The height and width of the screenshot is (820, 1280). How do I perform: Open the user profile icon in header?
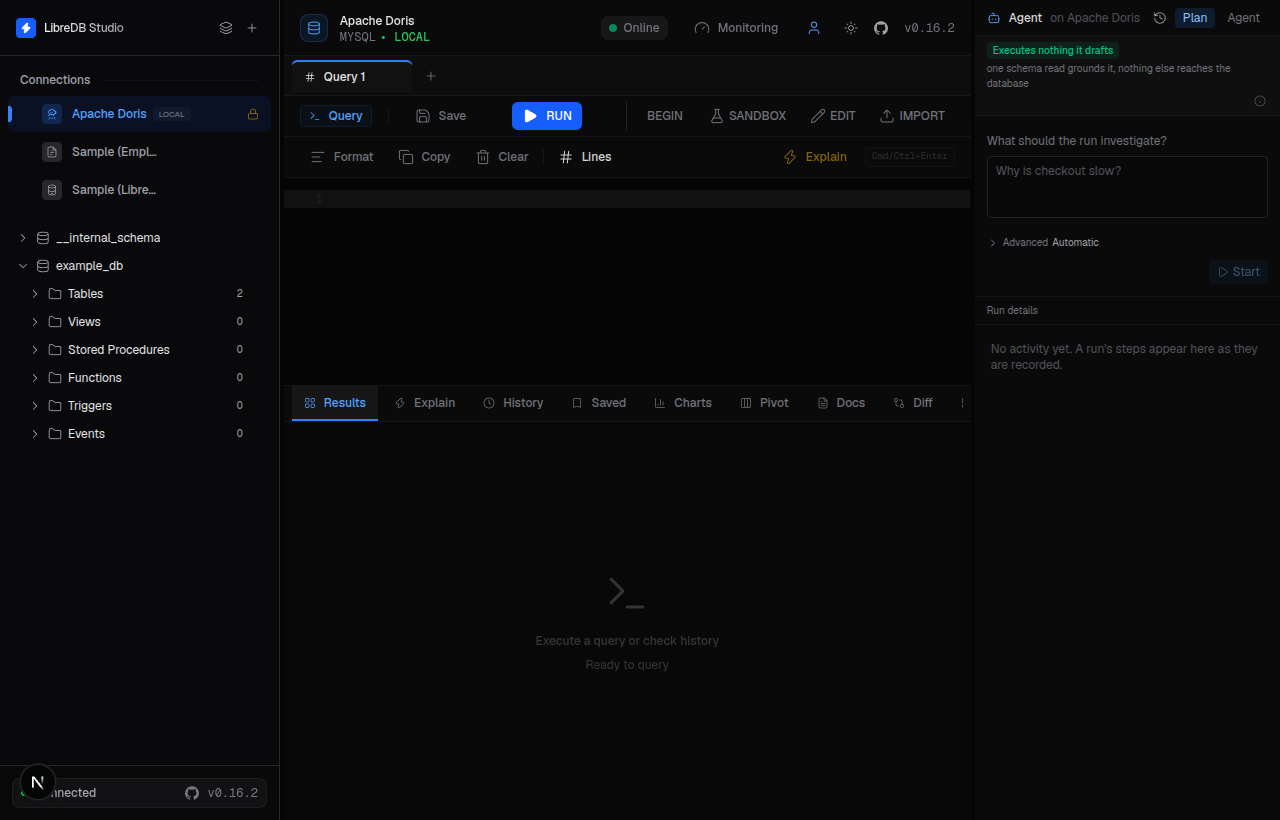coord(814,28)
